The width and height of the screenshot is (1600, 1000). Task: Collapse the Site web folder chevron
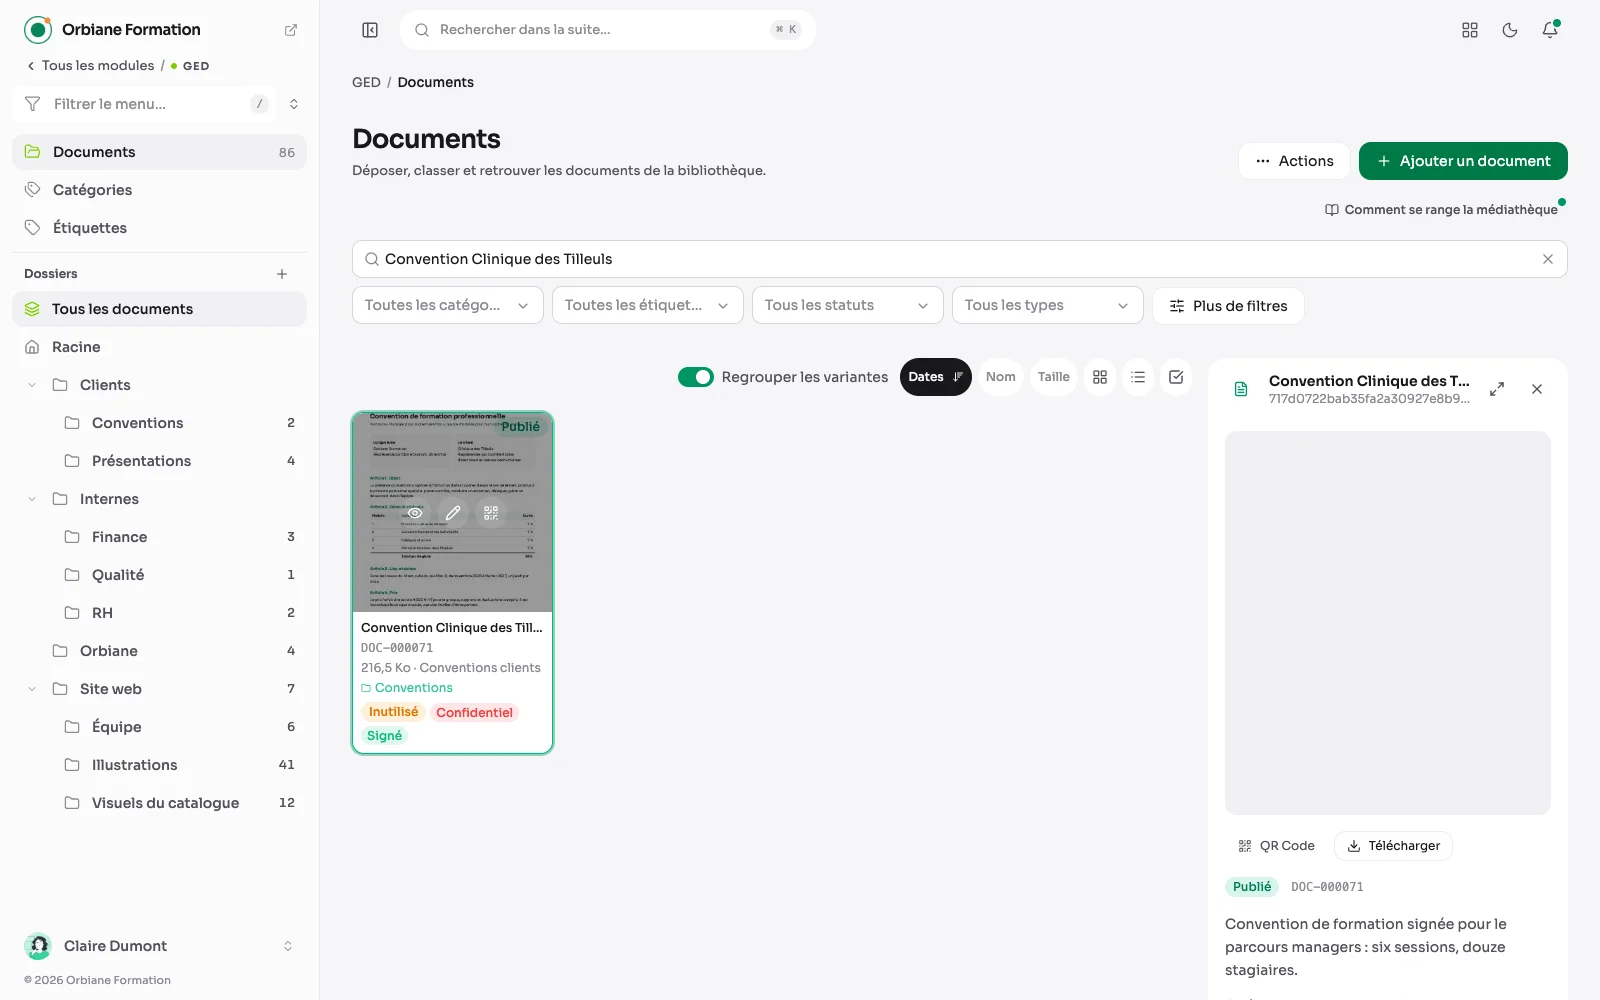pyautogui.click(x=32, y=689)
